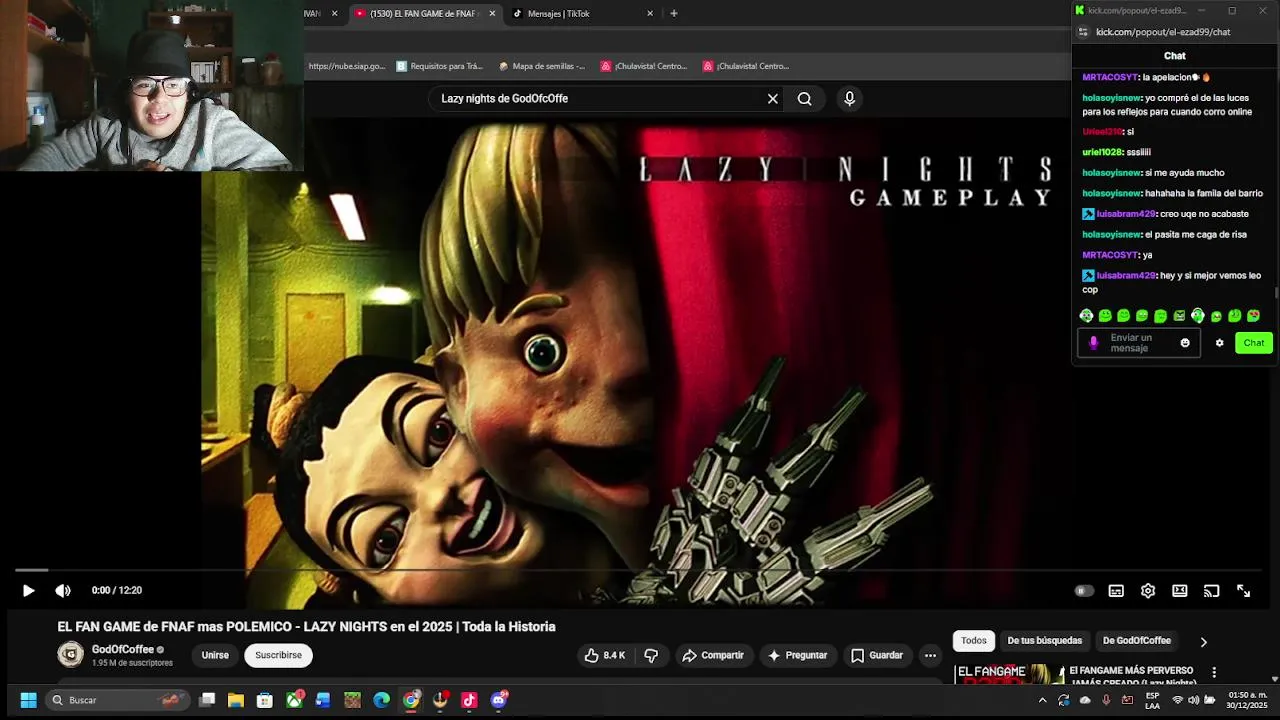Select the first headphone green emote
The height and width of the screenshot is (720, 1280).
(x=1086, y=316)
